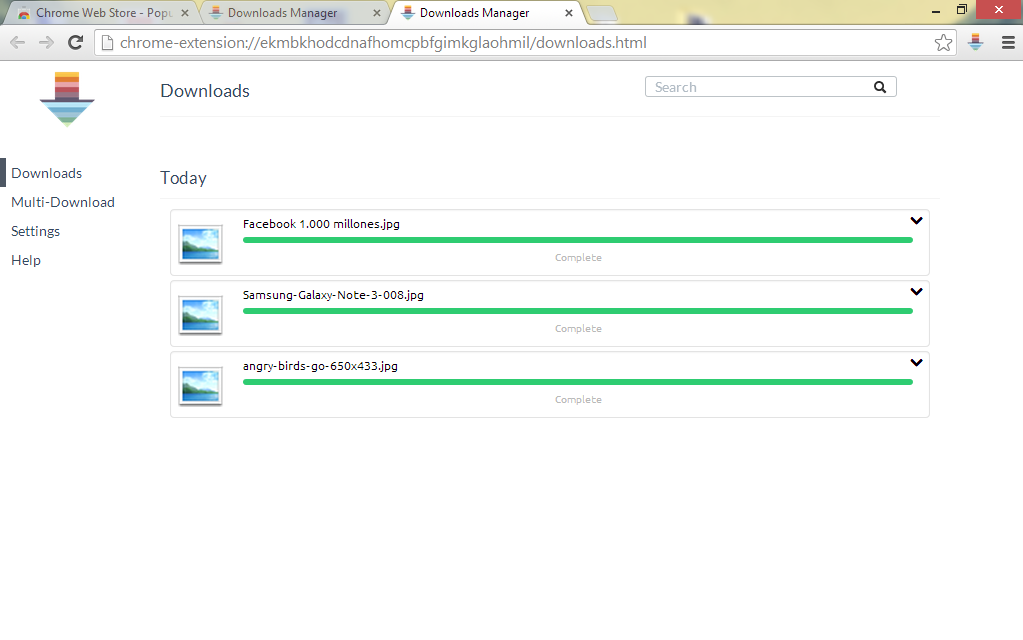Click the search magnifier icon
Viewport: 1023px width, 640px height.
pyautogui.click(x=880, y=87)
